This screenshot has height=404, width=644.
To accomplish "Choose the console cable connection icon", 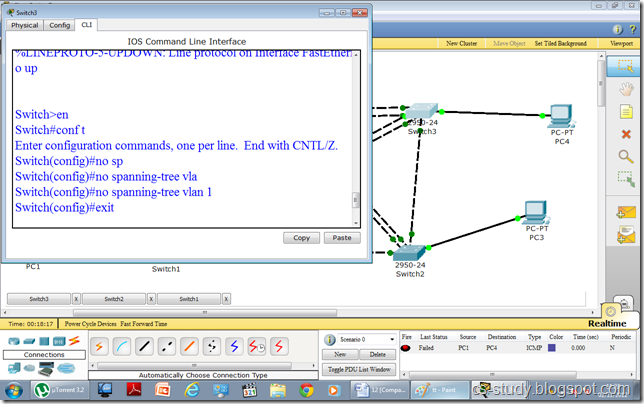I will tap(122, 346).
